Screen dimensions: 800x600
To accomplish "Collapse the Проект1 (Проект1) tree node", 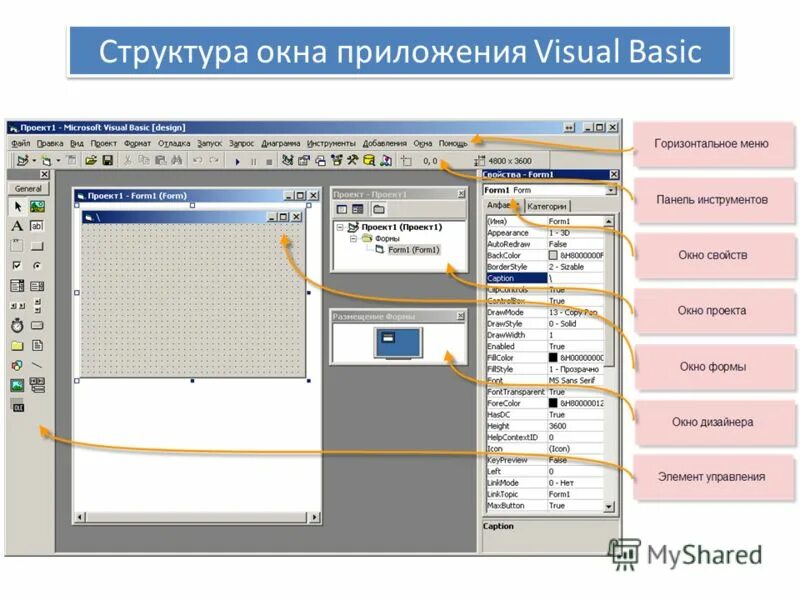I will (x=340, y=227).
